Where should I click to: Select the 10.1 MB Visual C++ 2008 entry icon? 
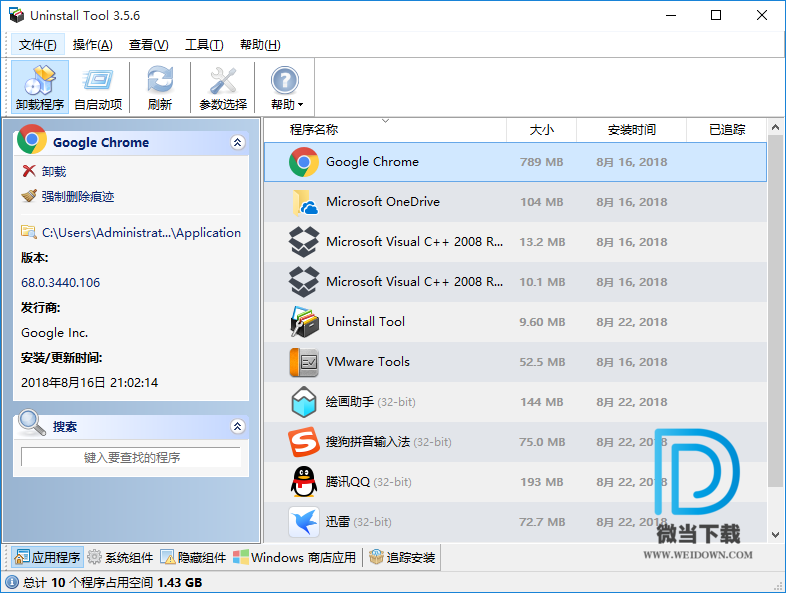click(x=304, y=282)
